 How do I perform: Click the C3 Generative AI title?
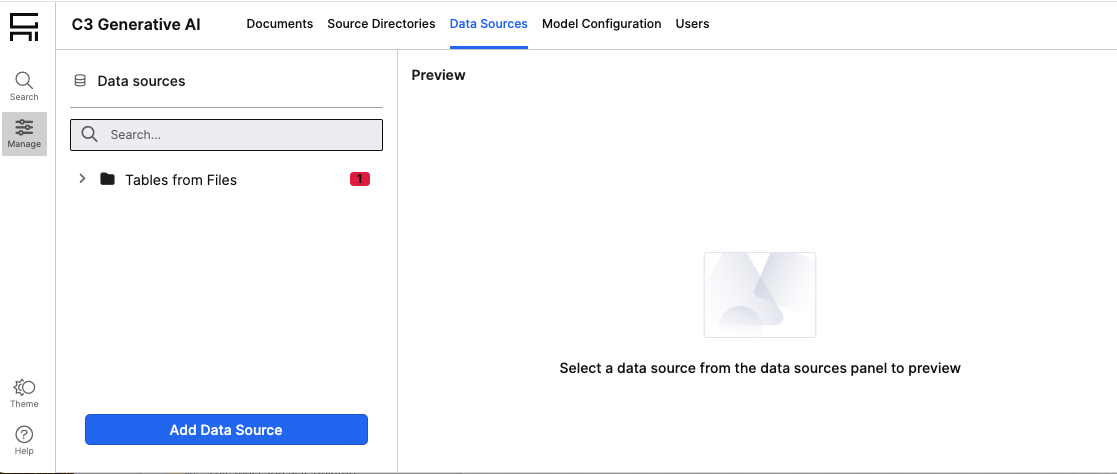pyautogui.click(x=136, y=24)
